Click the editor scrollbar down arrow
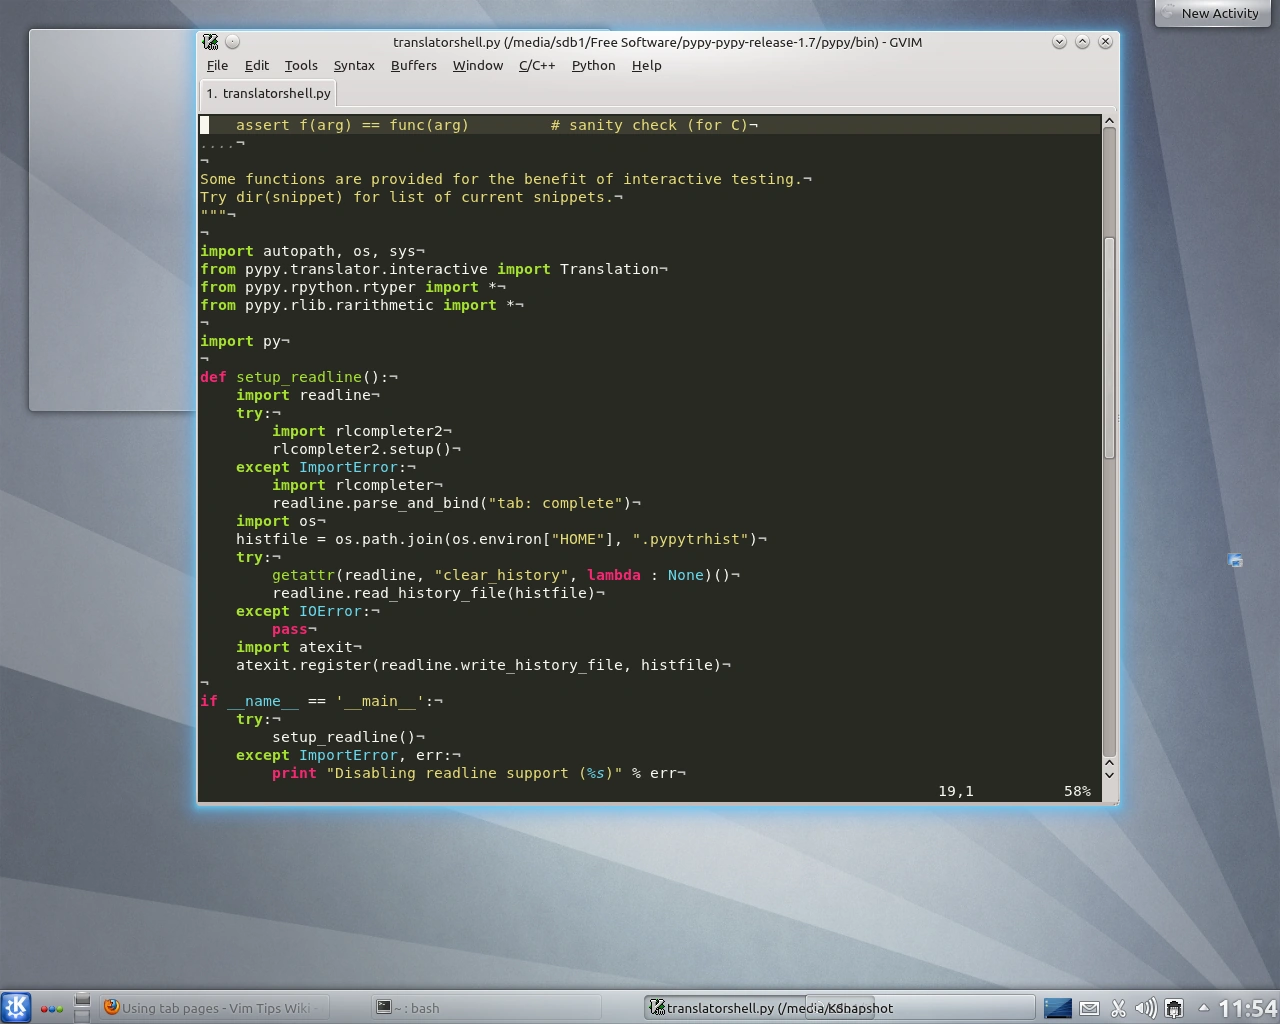Image resolution: width=1280 pixels, height=1024 pixels. pos(1108,774)
